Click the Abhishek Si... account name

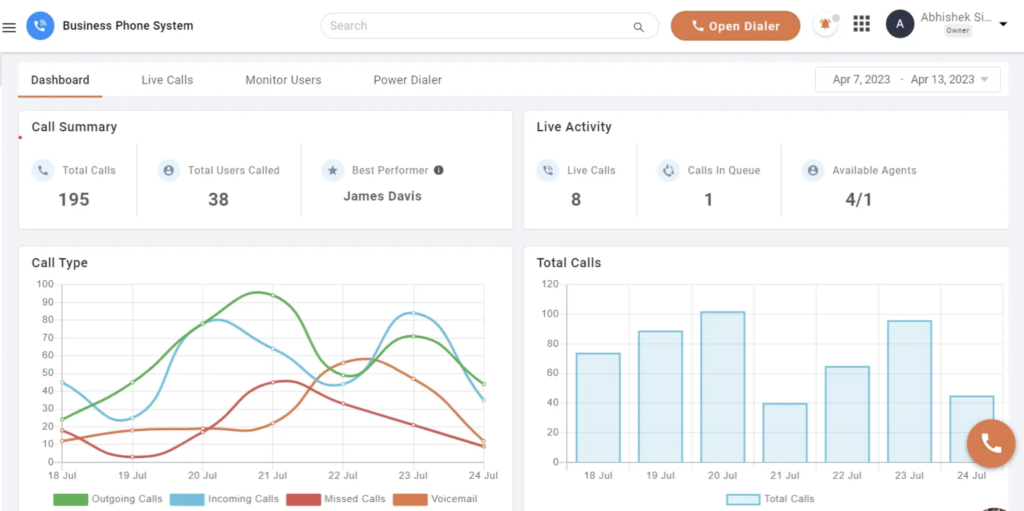click(x=956, y=17)
